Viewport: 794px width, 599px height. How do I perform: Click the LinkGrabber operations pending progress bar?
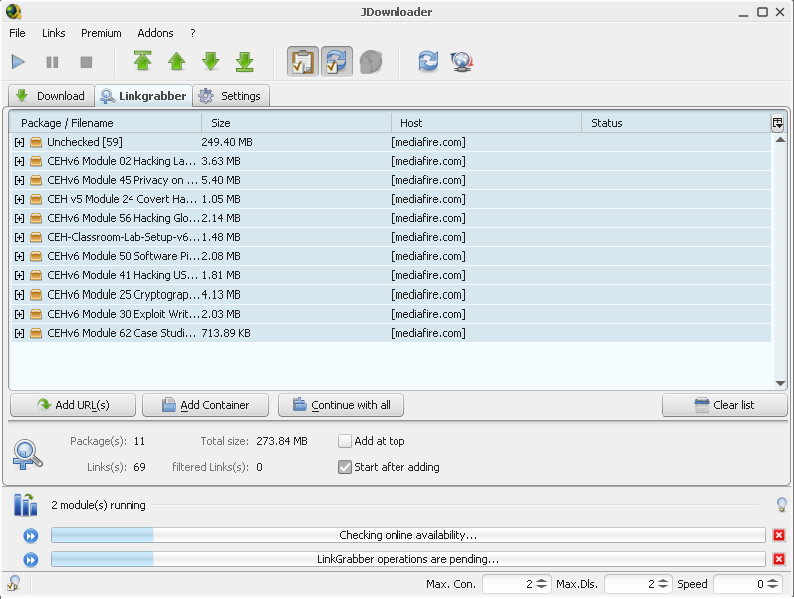tap(408, 559)
